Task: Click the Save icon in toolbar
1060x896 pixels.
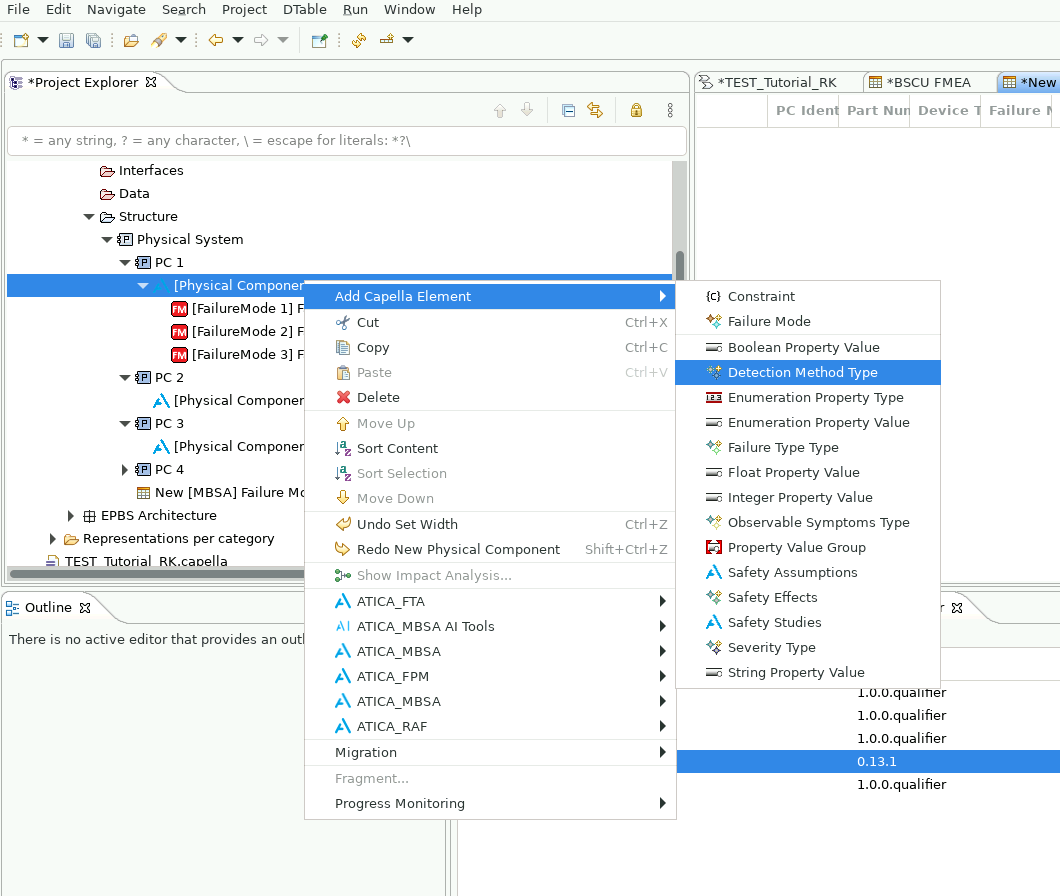Action: [x=66, y=41]
